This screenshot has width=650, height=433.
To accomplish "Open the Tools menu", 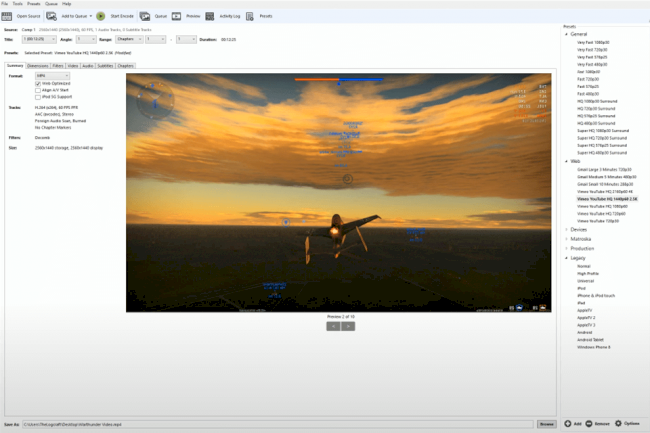I will tap(17, 4).
